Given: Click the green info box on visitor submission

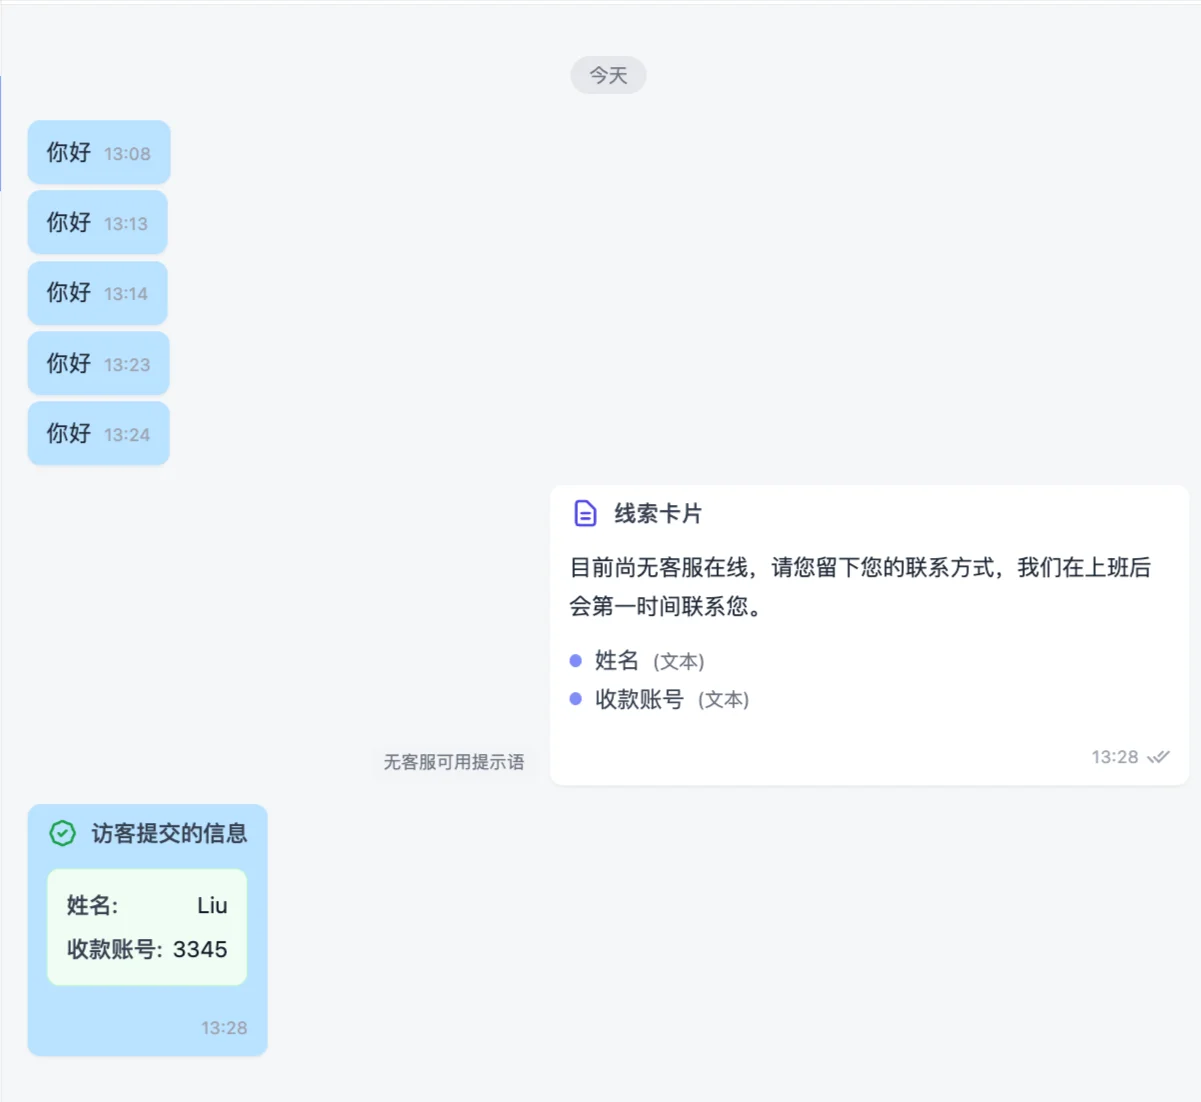Looking at the screenshot, I should click(x=146, y=927).
